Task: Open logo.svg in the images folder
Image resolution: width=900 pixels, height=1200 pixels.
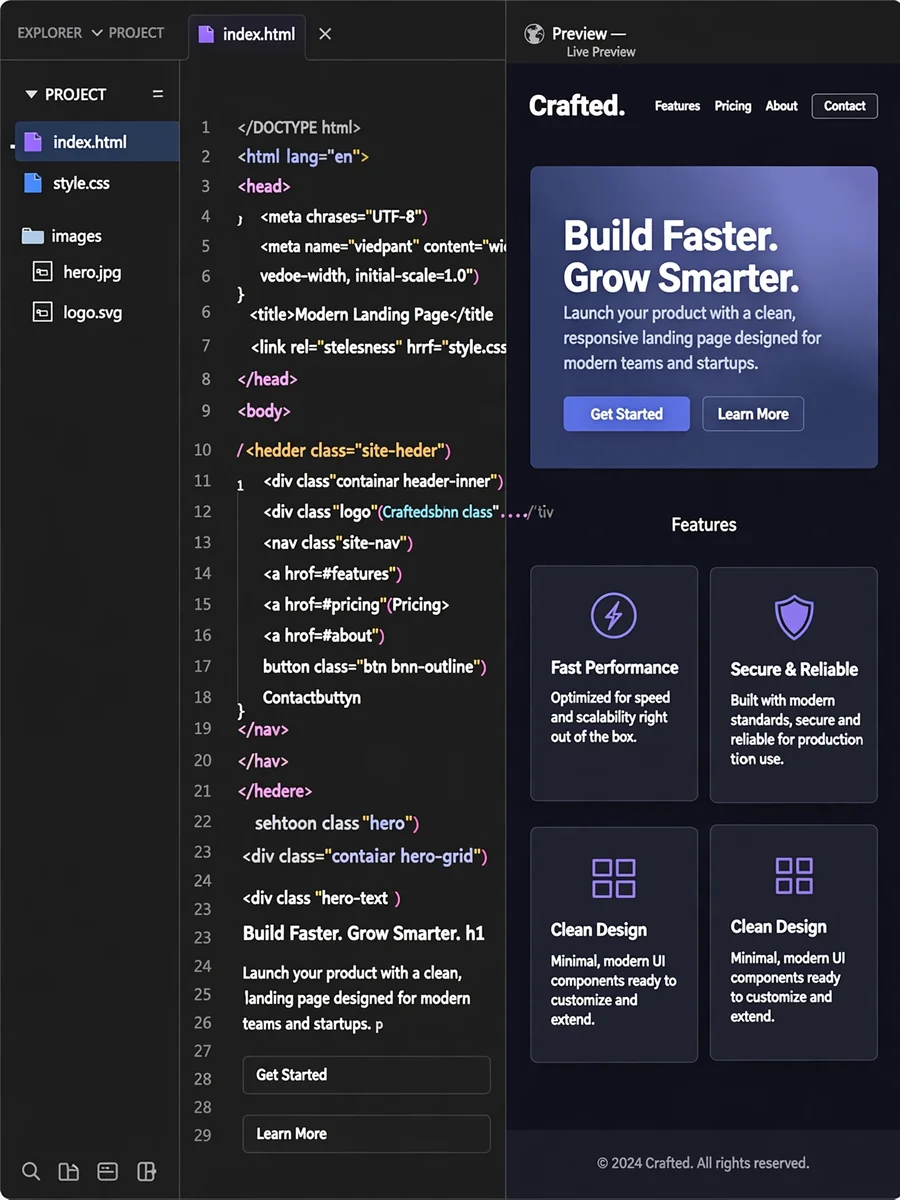Action: [x=92, y=313]
